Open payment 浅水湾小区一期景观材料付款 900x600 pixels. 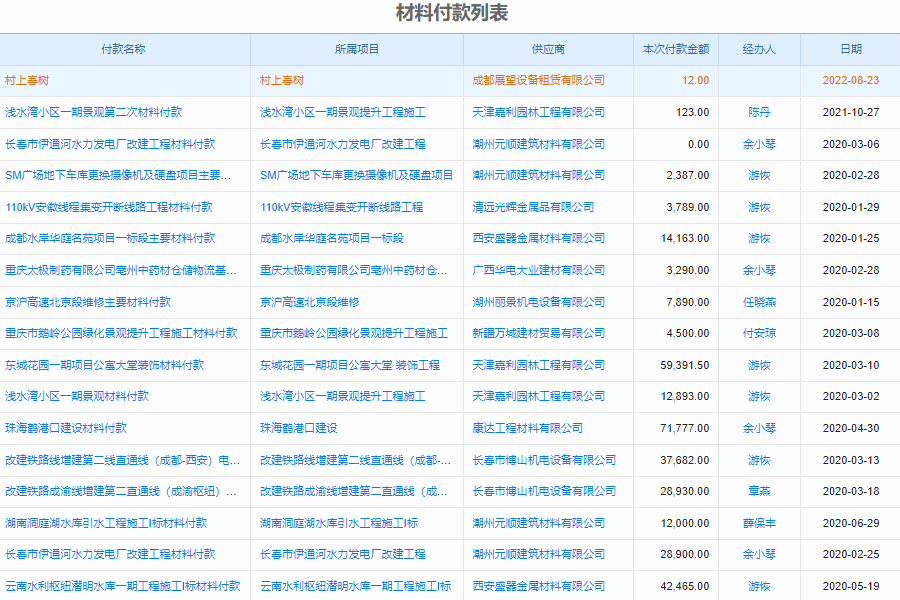(77, 396)
